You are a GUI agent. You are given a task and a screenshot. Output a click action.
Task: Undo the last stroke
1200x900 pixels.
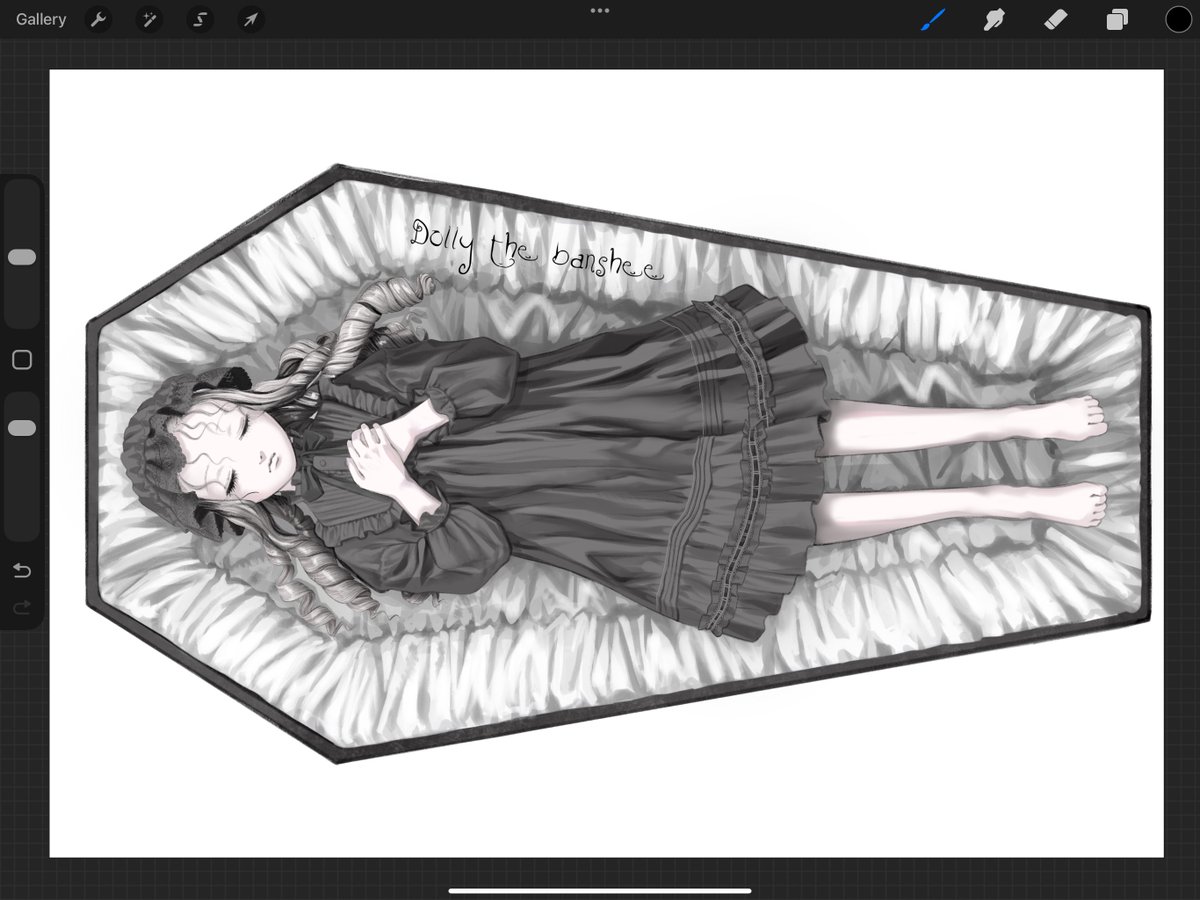click(22, 571)
